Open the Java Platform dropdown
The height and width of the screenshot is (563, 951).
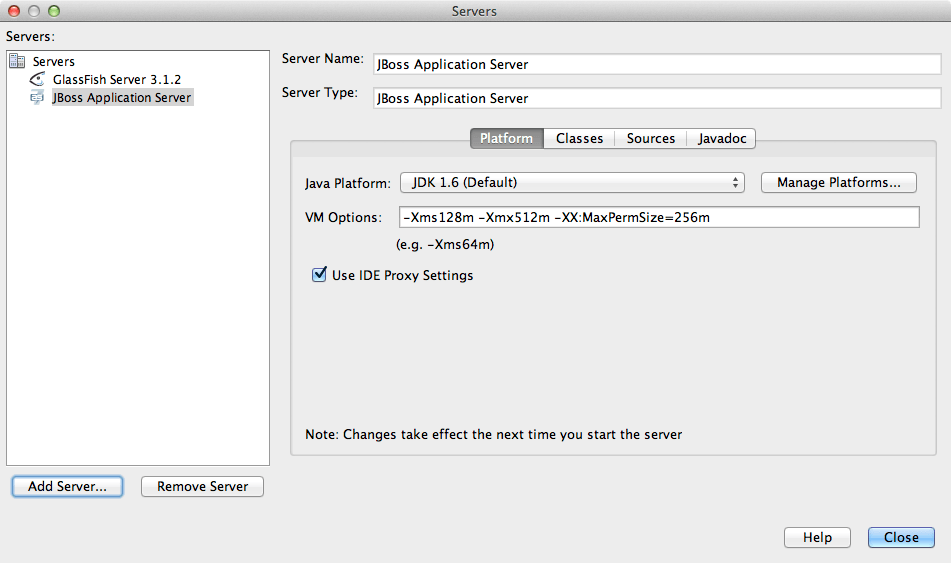tap(572, 183)
